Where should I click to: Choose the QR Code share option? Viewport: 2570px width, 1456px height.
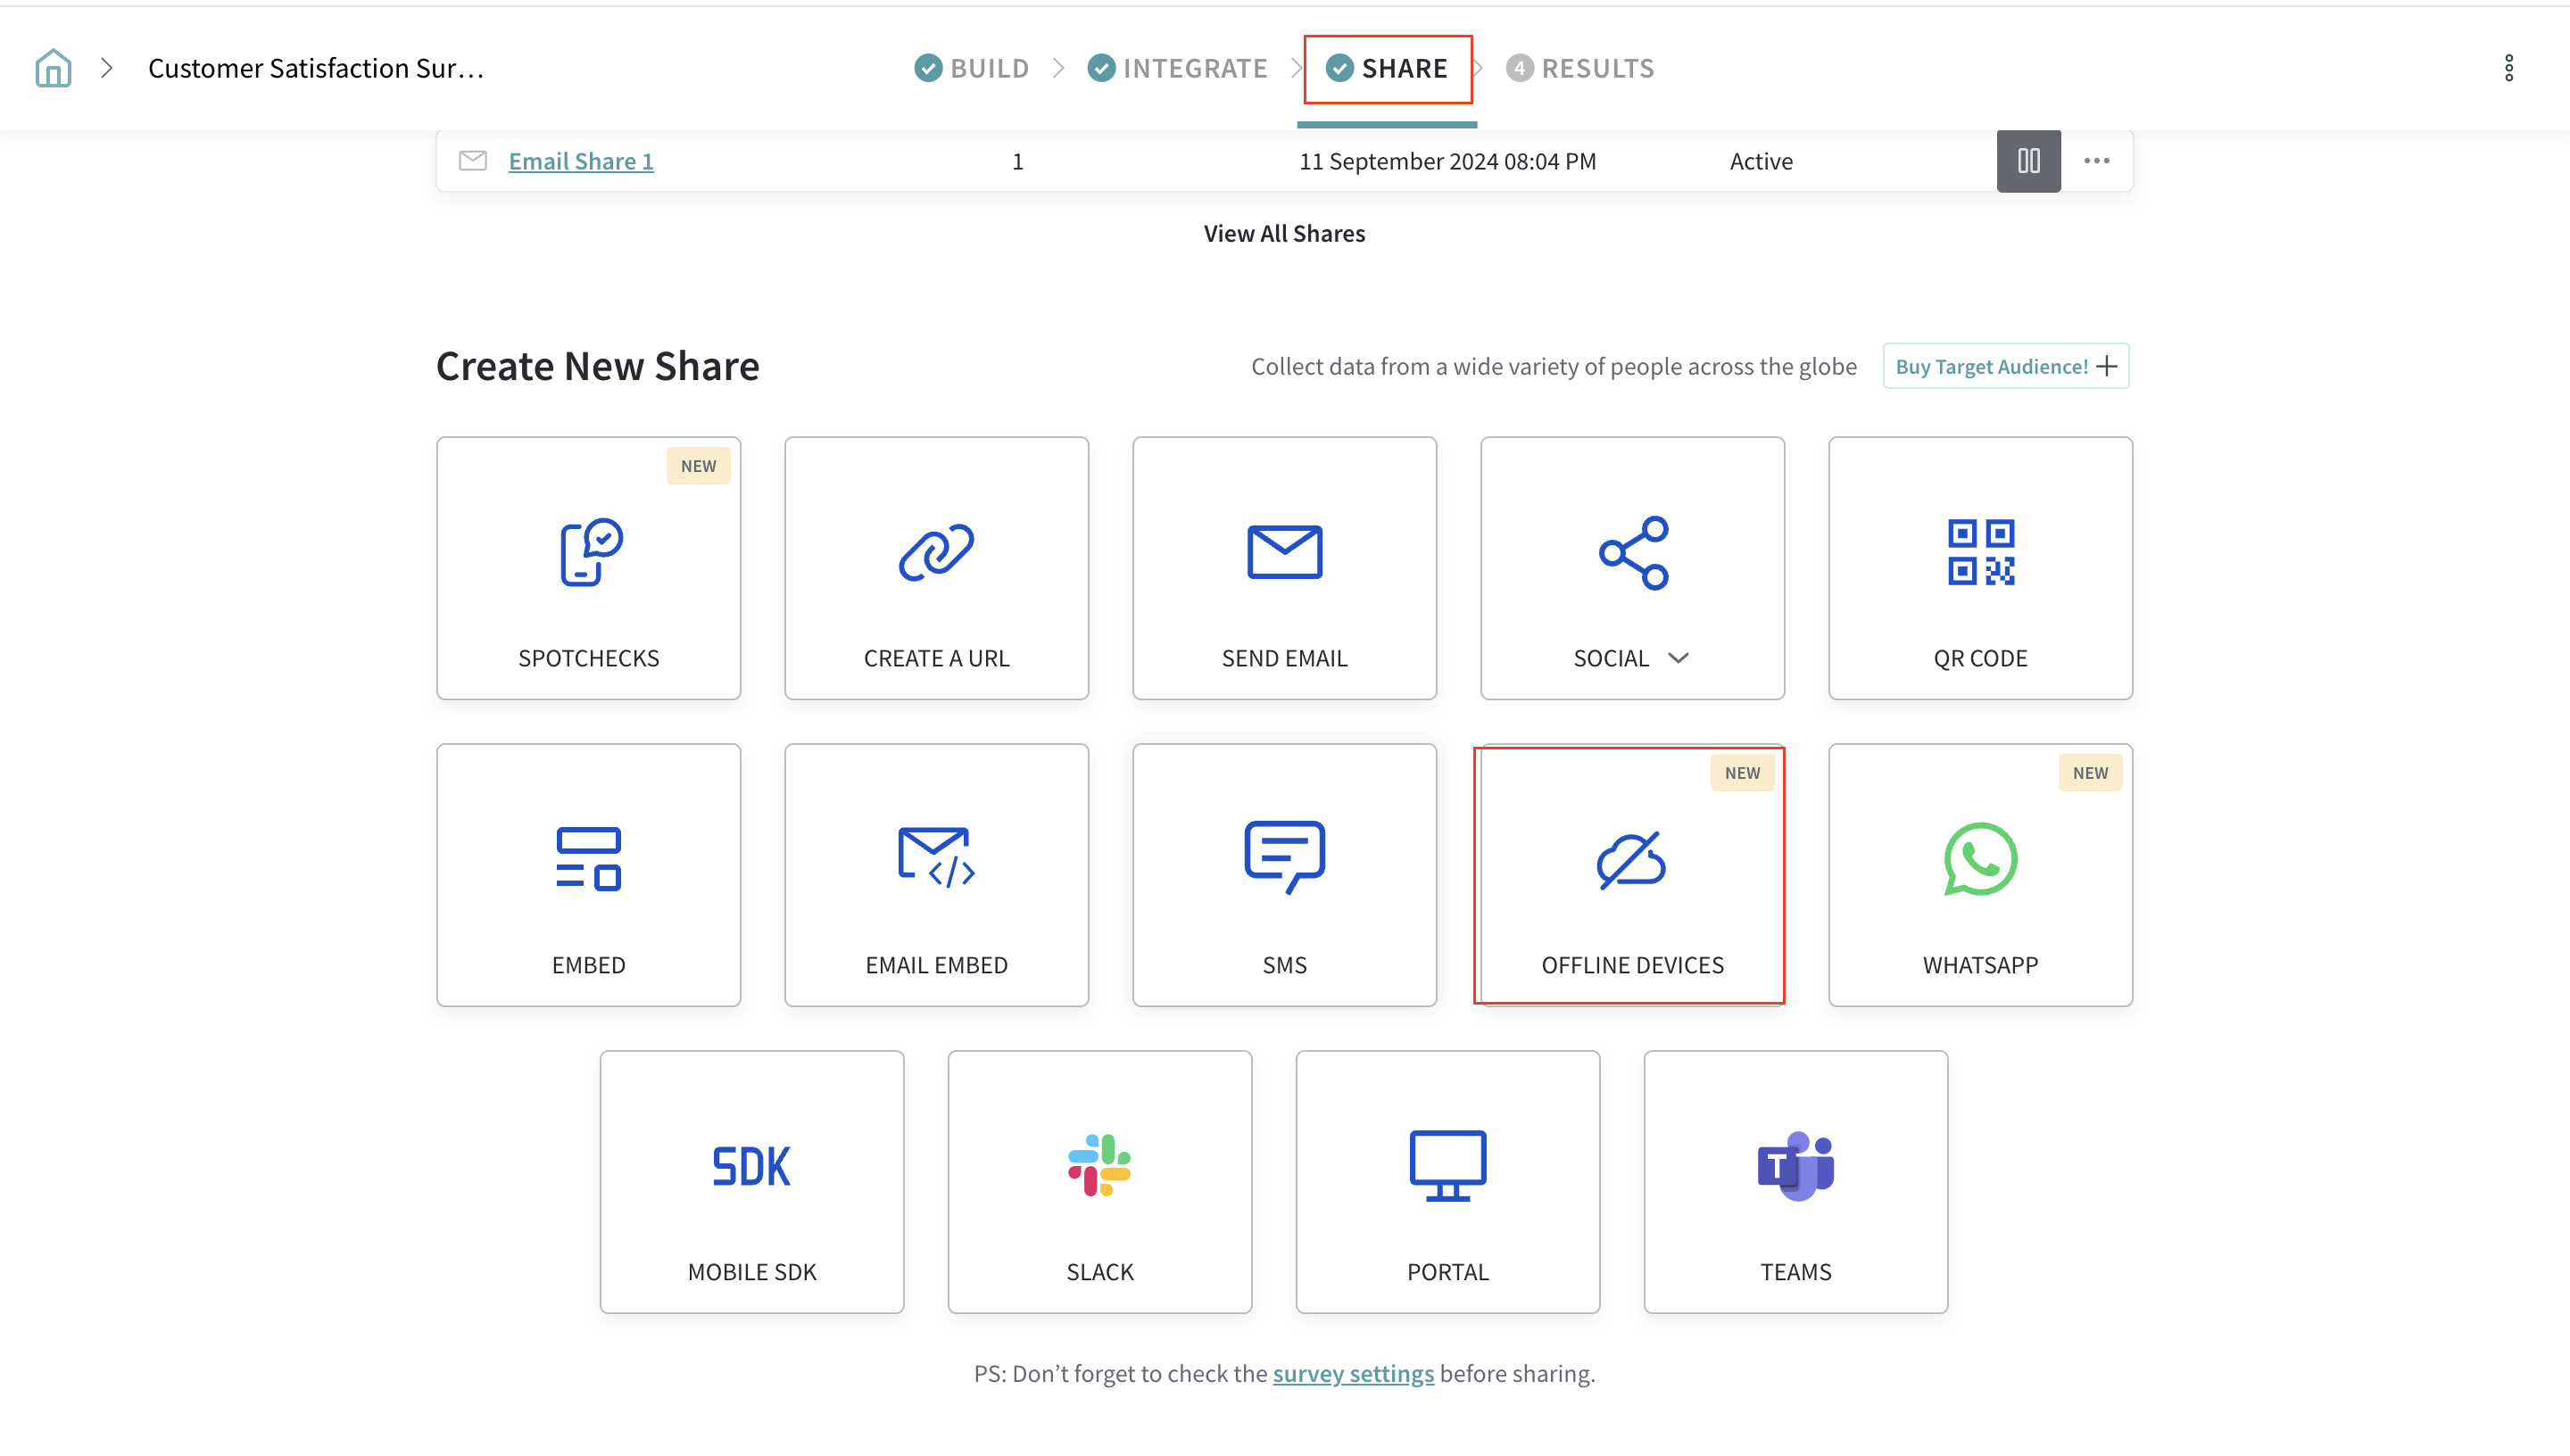[1980, 568]
